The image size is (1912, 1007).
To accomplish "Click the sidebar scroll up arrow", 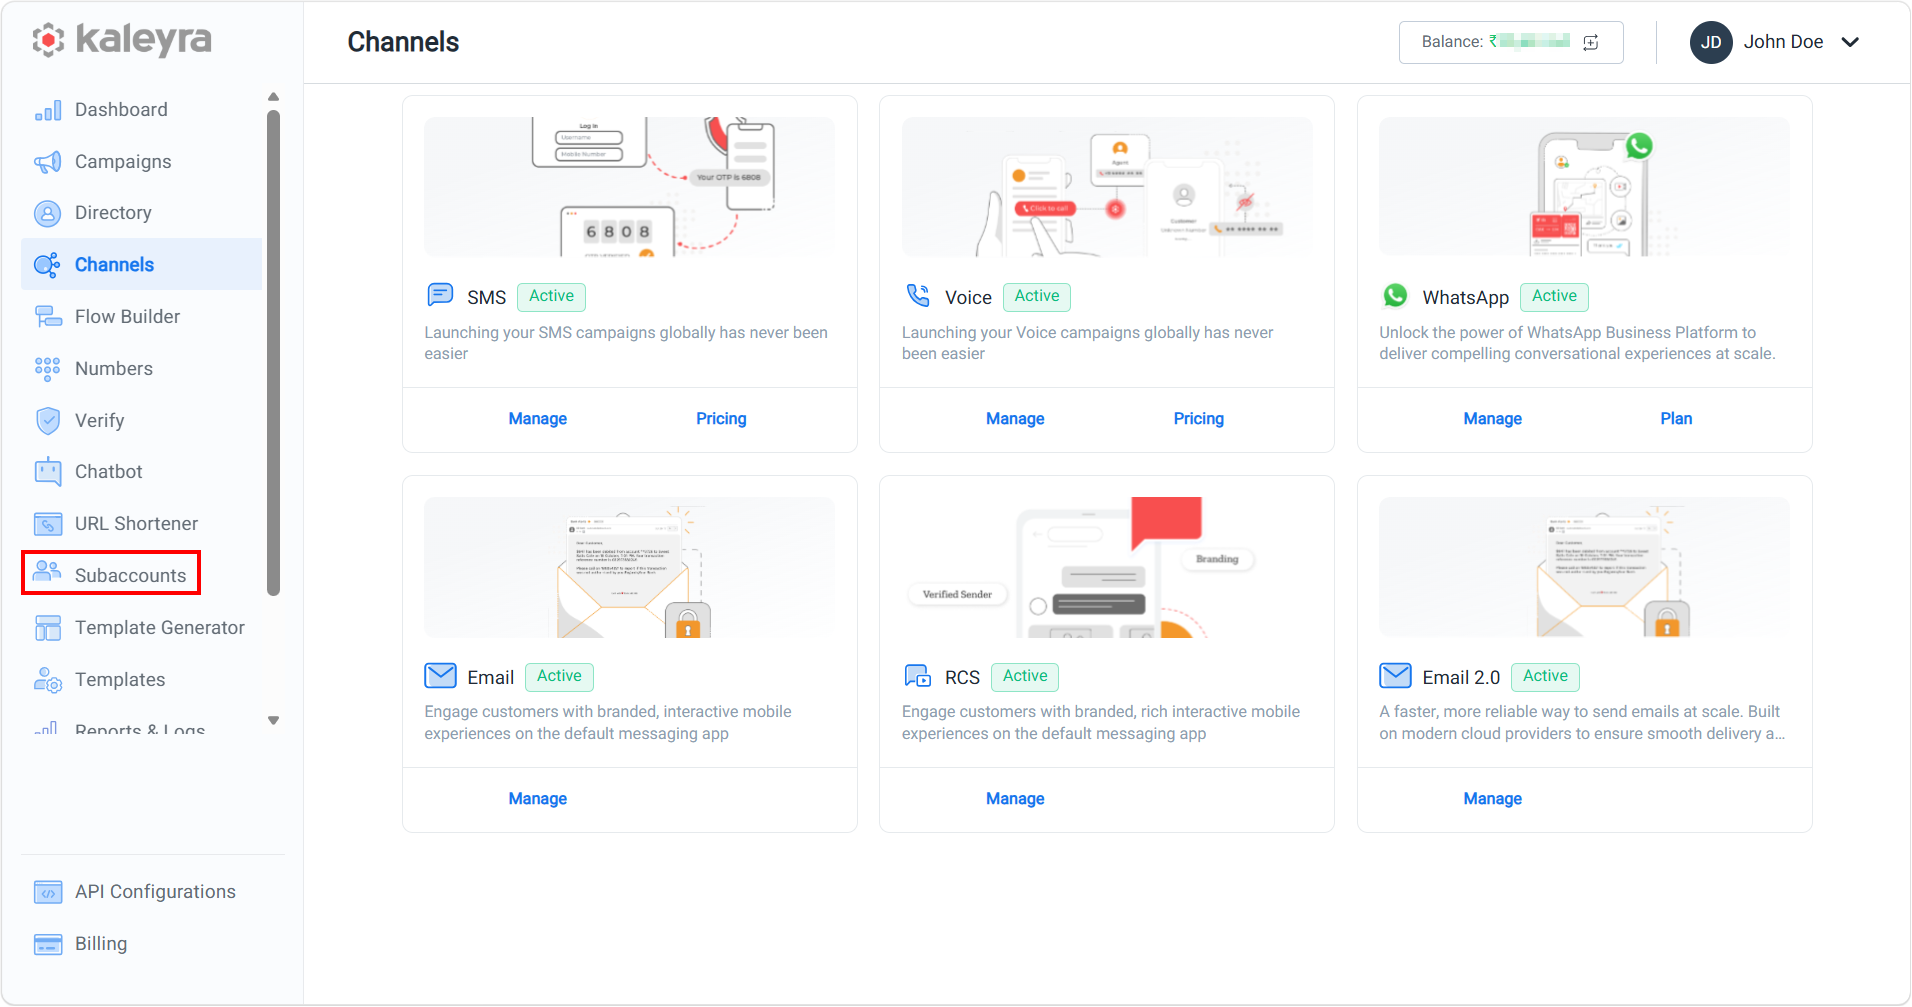I will pyautogui.click(x=273, y=97).
